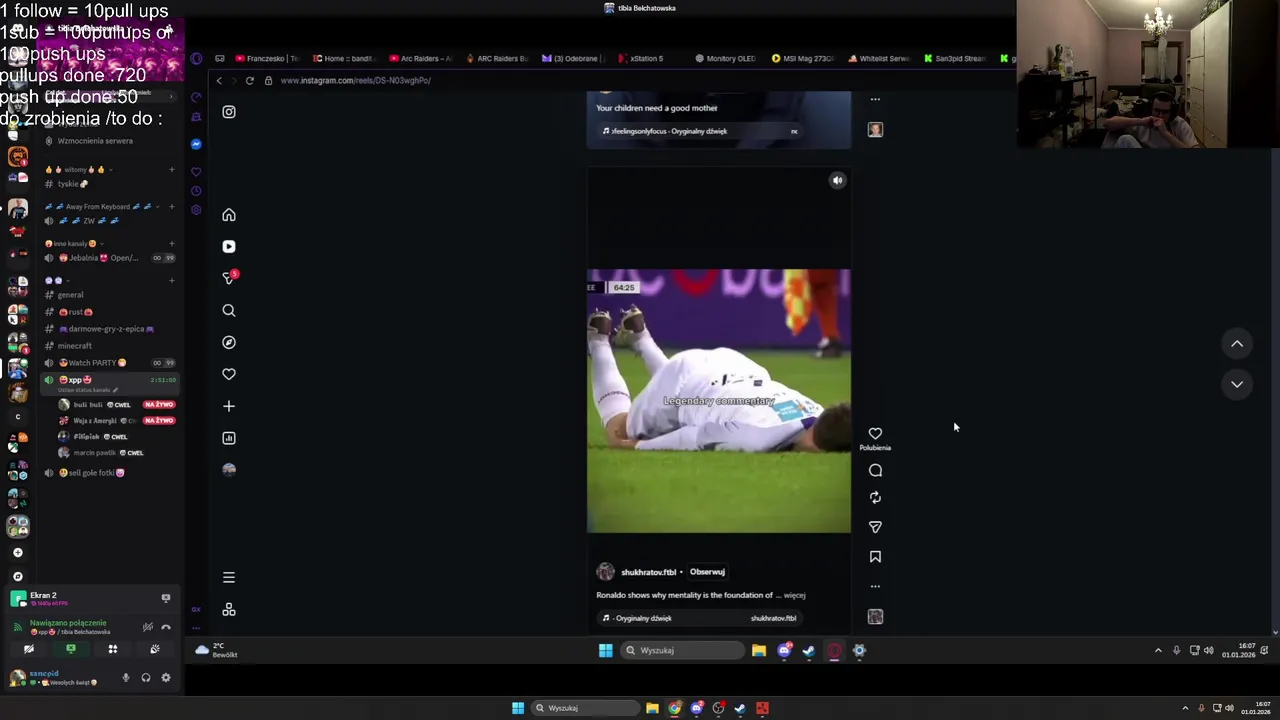Image resolution: width=1280 pixels, height=720 pixels.
Task: Open audio thumbnail beside Ronaldo reel
Action: pos(875,617)
